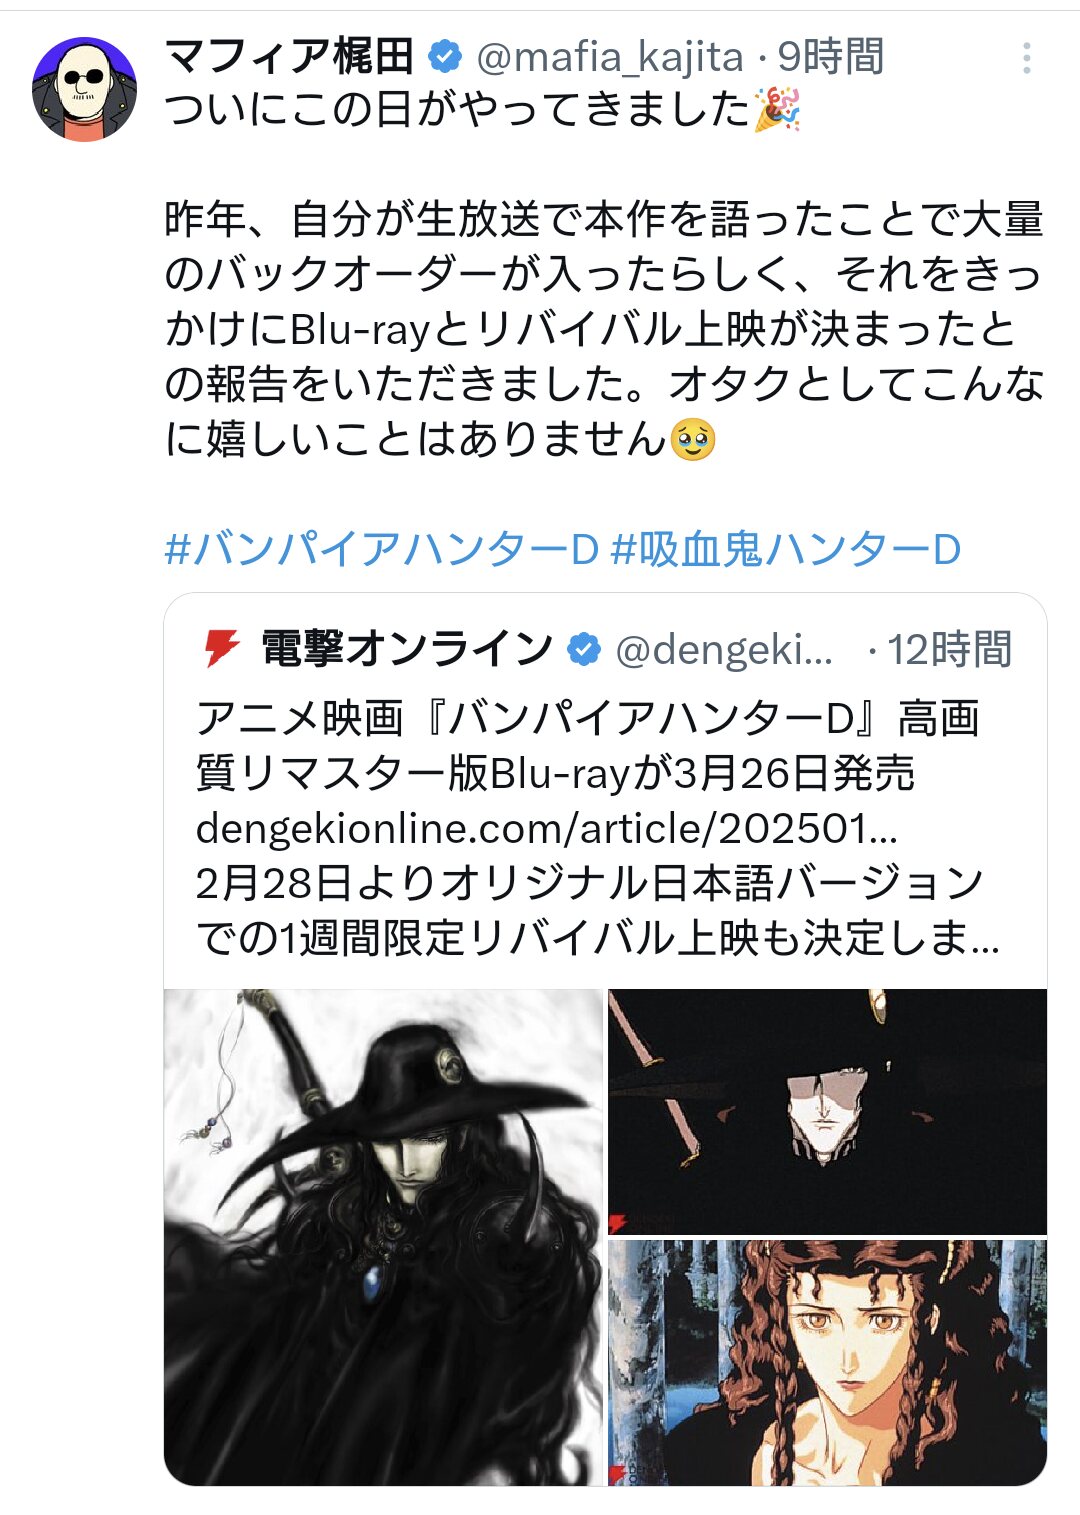Open the three-dot tweet options menu
This screenshot has width=1080, height=1515.
point(1026,58)
